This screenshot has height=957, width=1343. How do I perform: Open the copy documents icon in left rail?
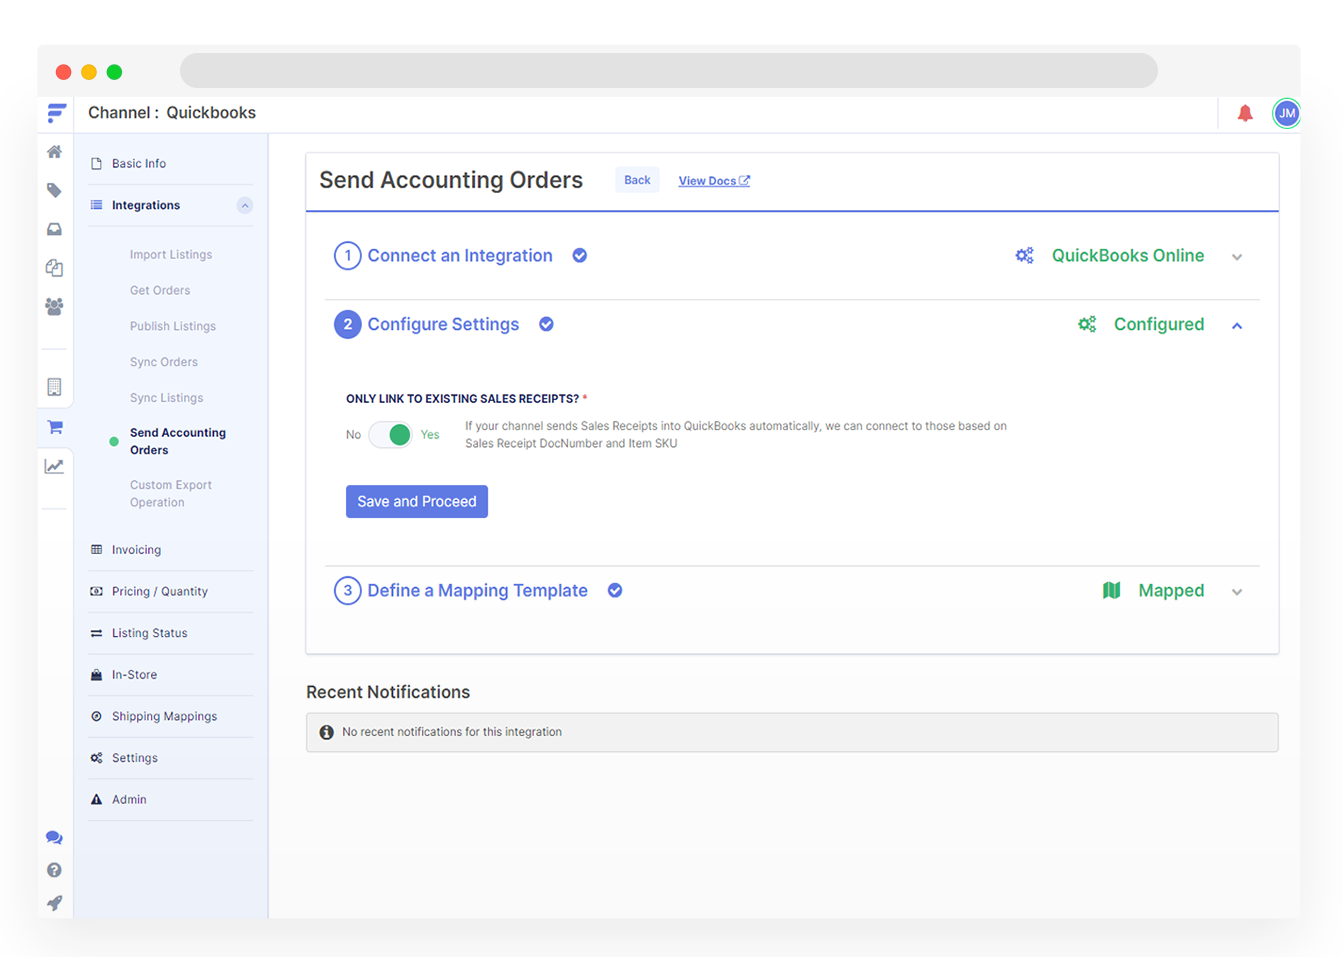coord(54,267)
